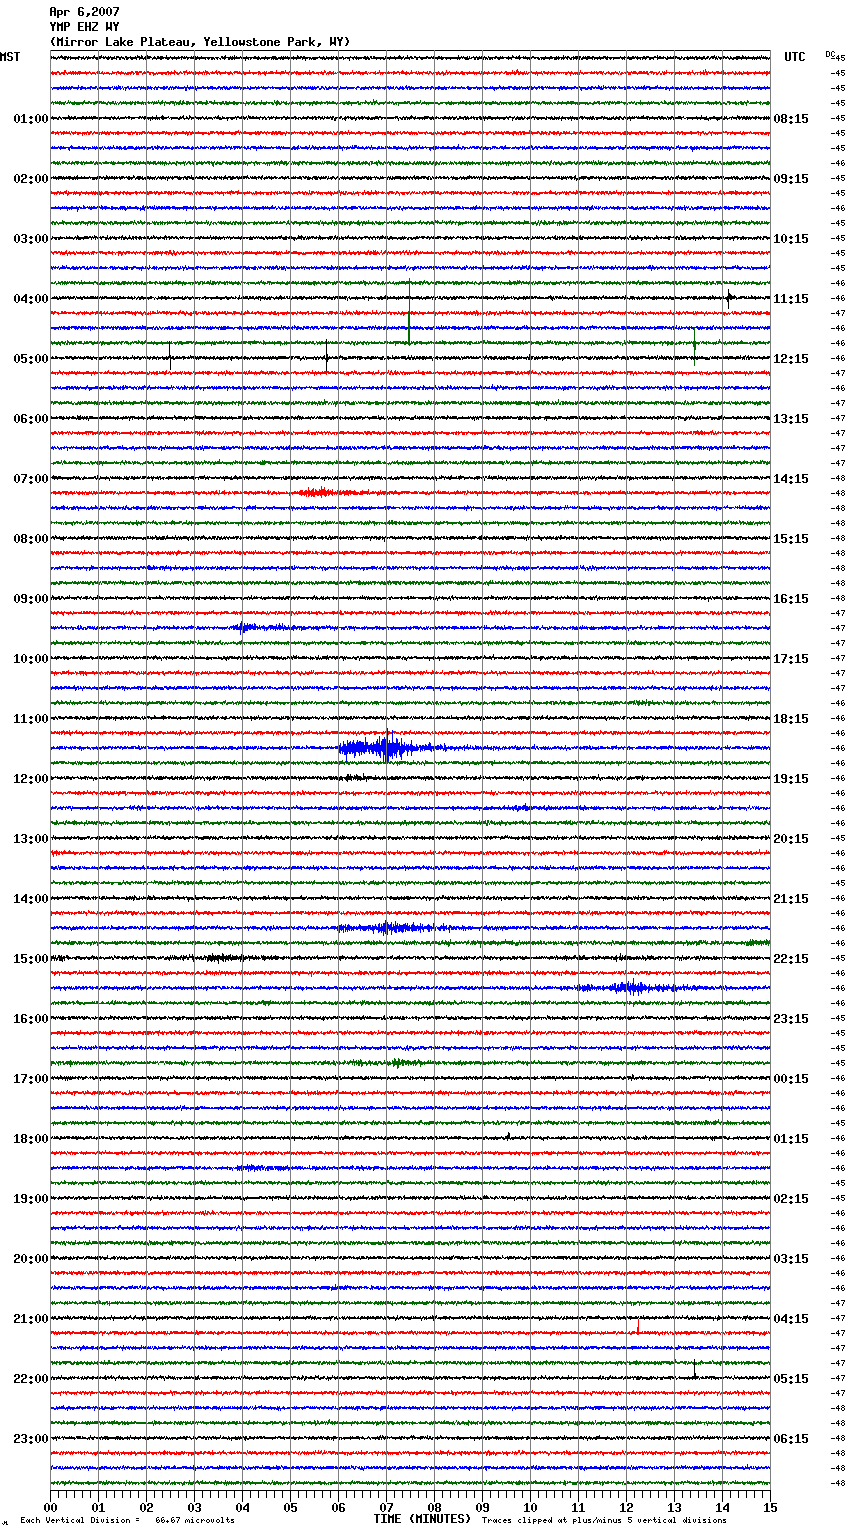
Task: Click UTC time label '22:15'
Action: (791, 959)
